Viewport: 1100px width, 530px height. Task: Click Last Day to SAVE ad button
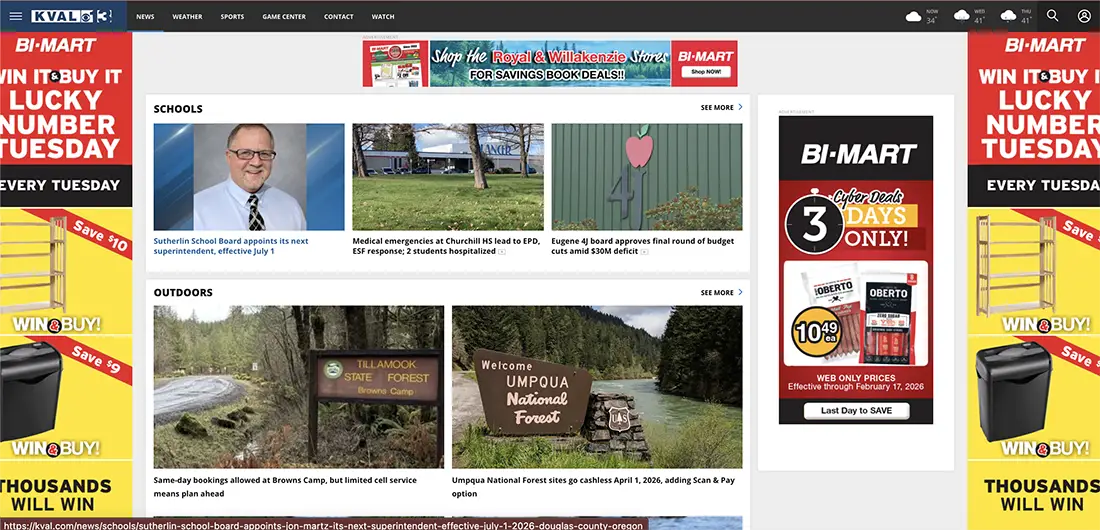tap(856, 411)
